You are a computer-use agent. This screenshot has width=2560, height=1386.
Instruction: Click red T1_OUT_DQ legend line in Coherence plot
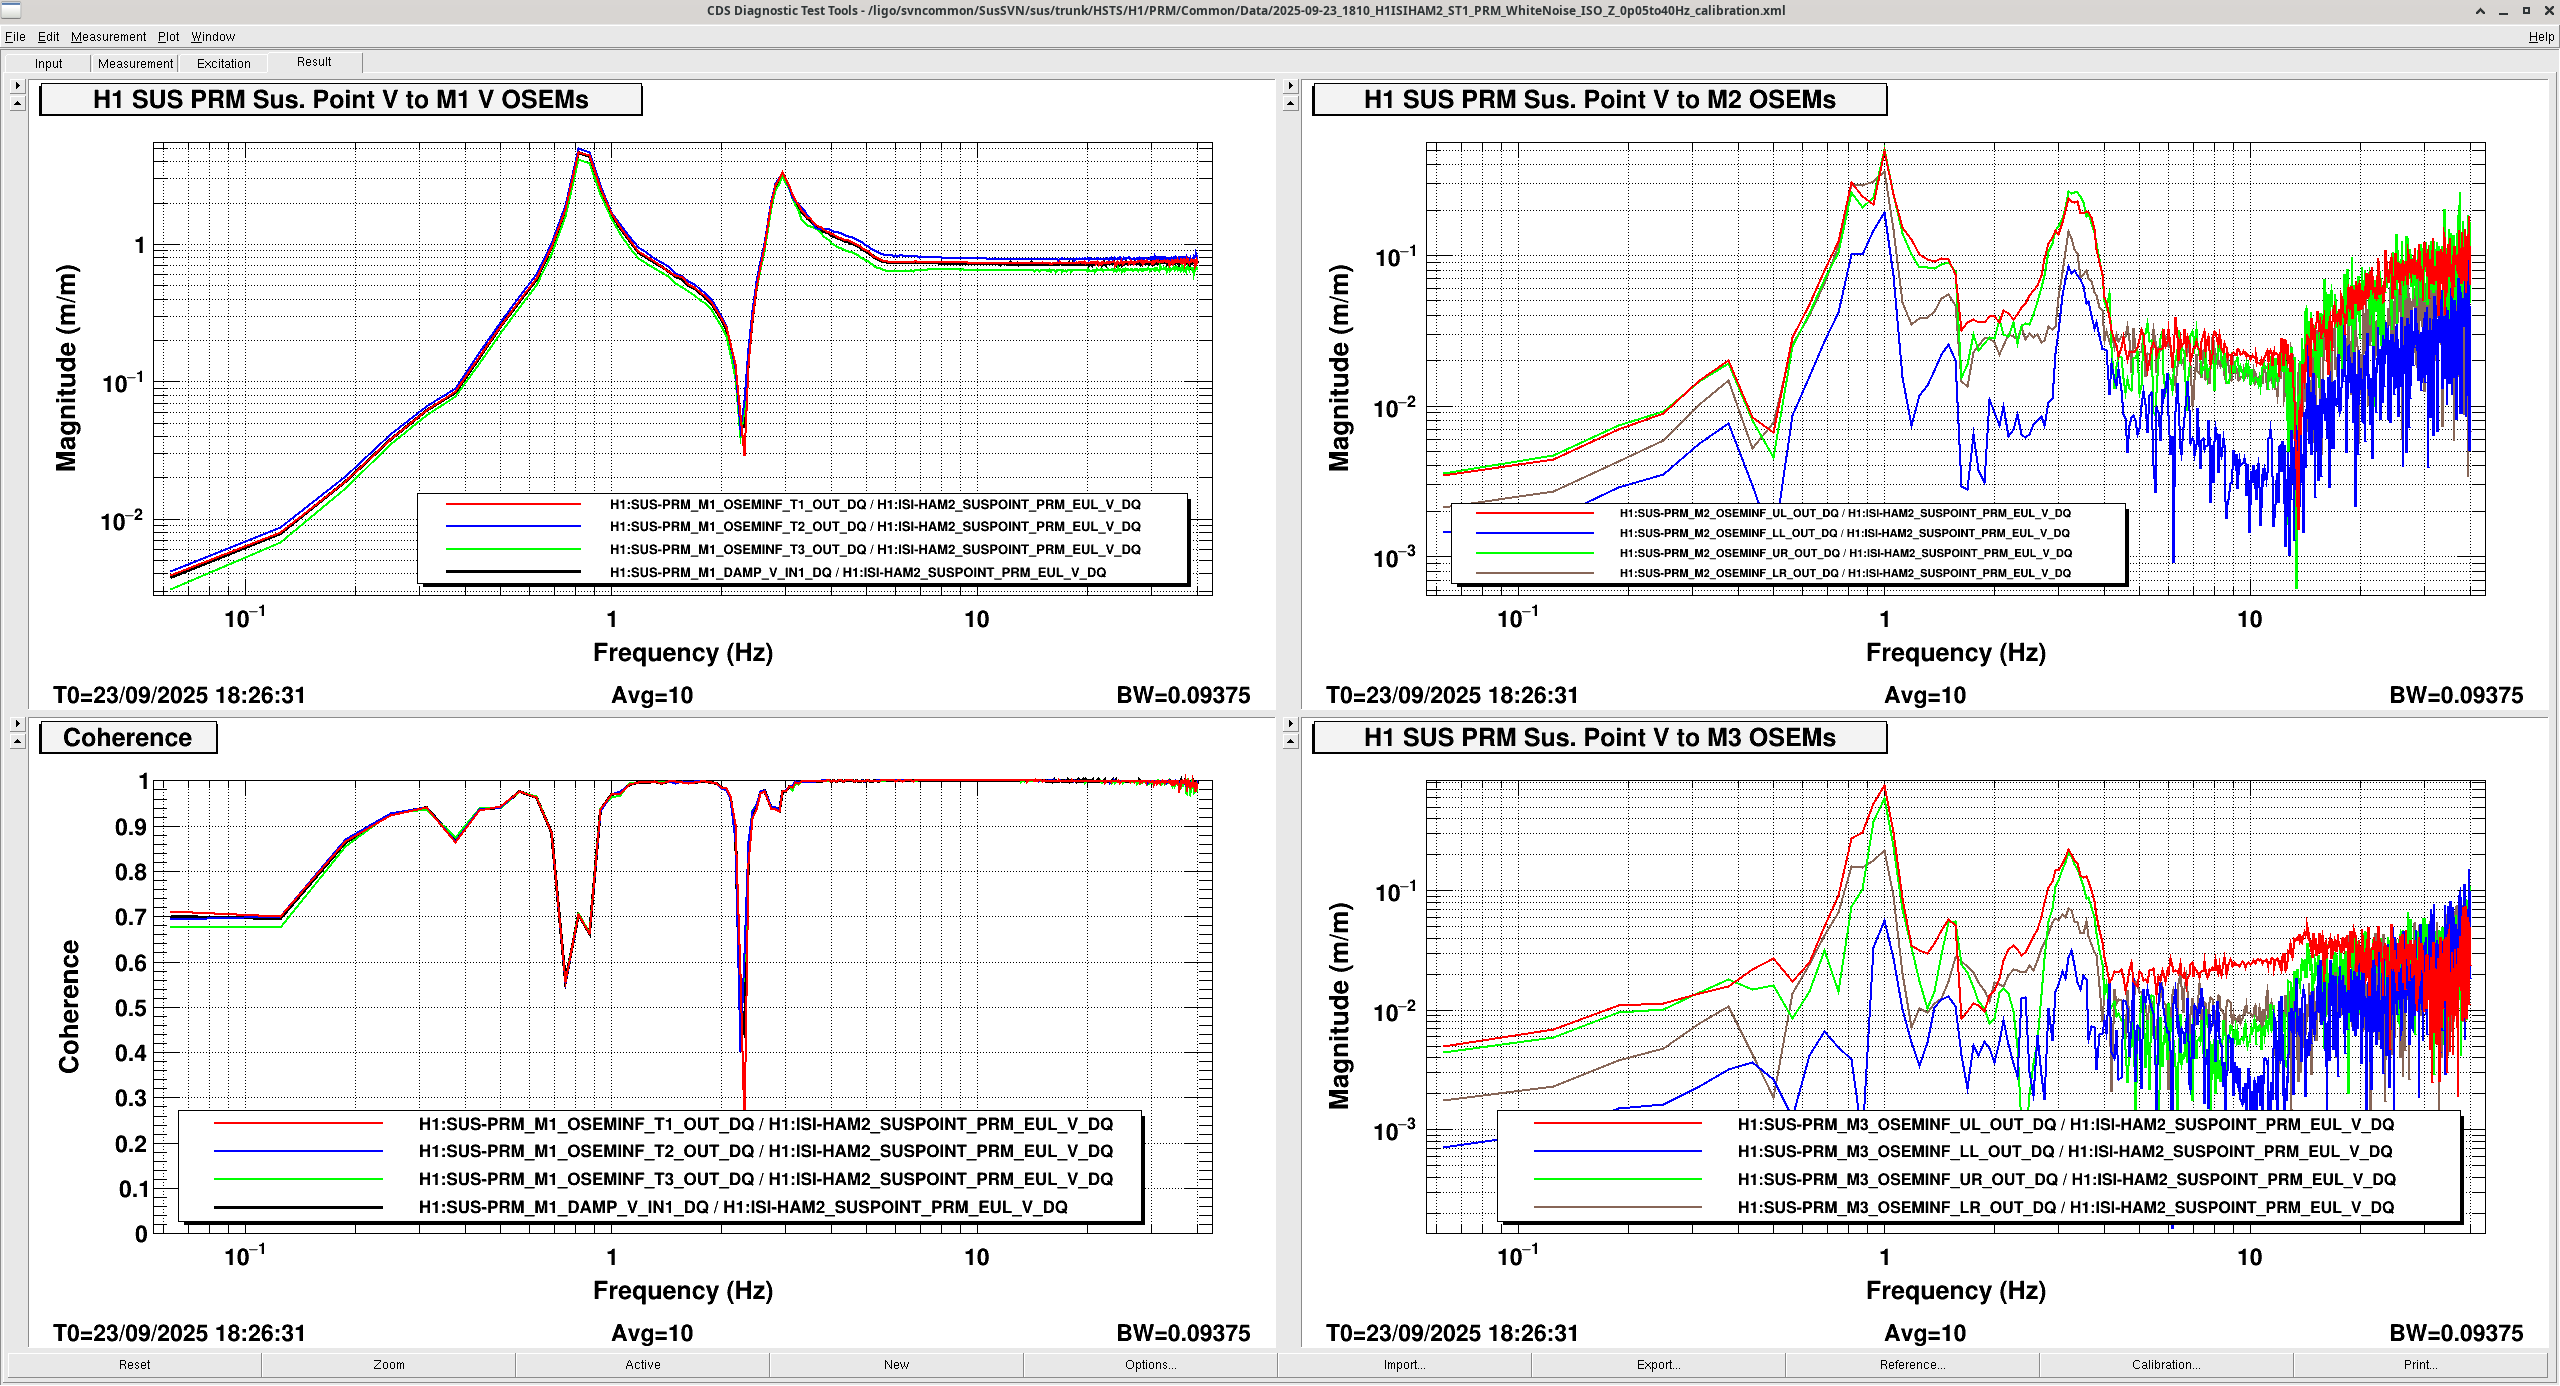pos(298,1124)
